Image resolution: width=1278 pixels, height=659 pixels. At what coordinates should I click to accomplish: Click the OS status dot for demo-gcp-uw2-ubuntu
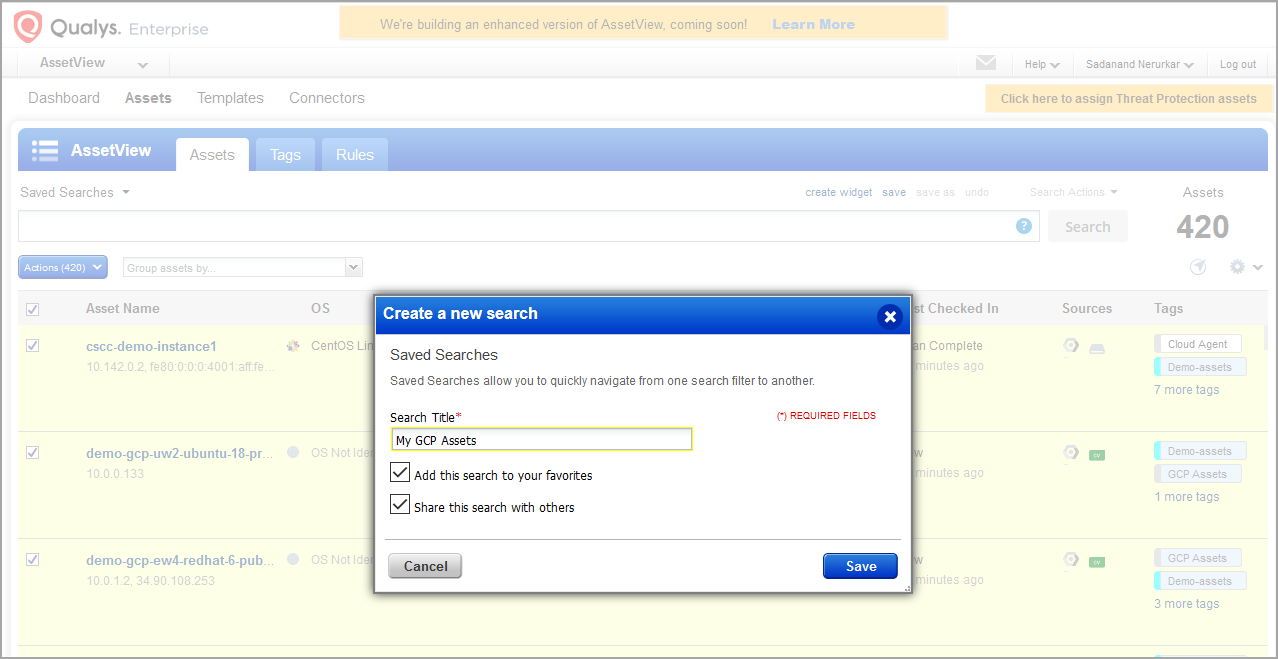tap(293, 452)
